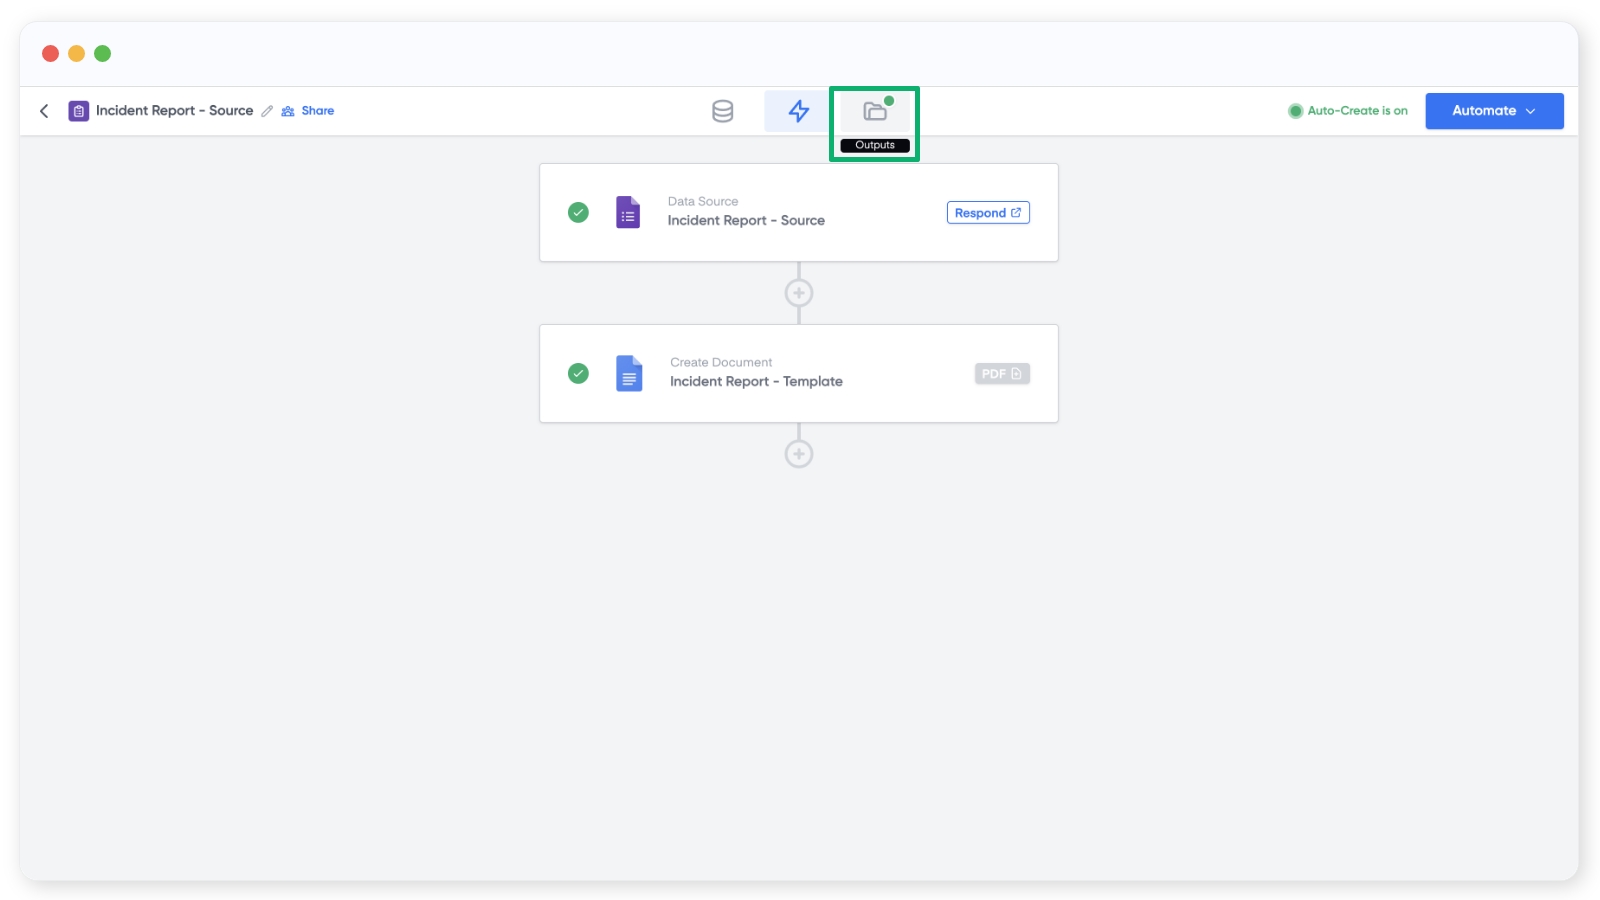Expand the Automate dropdown button

click(x=1493, y=111)
